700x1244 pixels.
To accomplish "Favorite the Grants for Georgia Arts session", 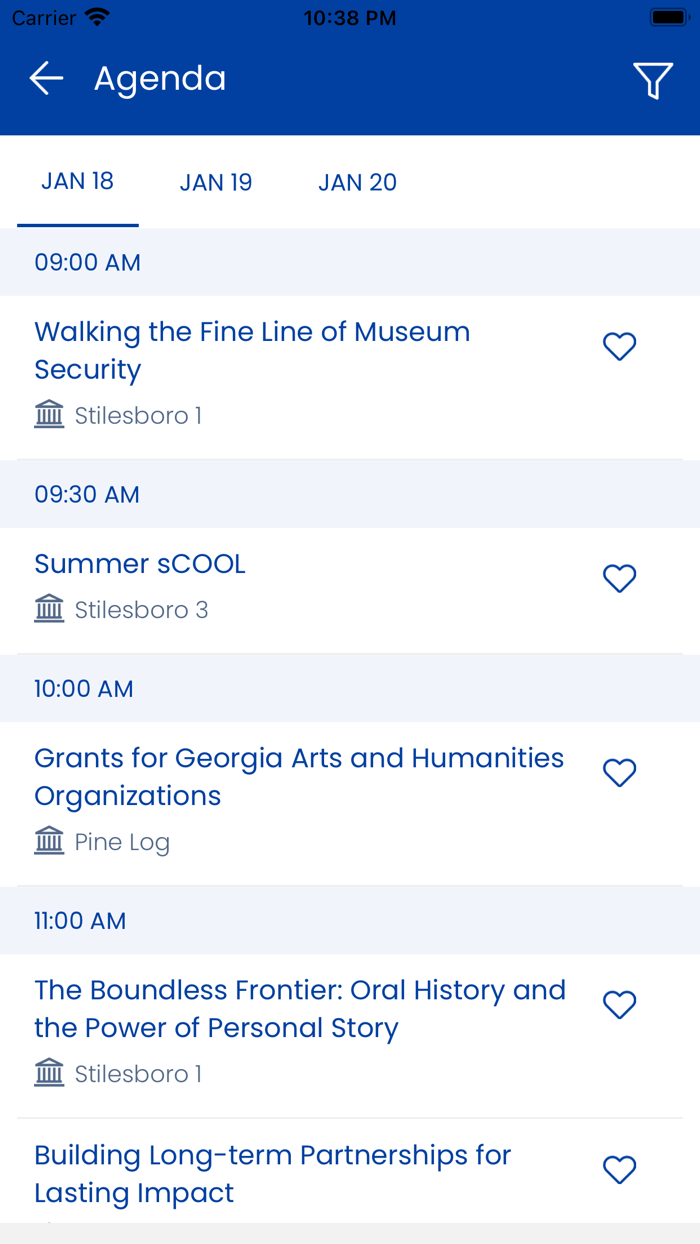I will [x=620, y=773].
